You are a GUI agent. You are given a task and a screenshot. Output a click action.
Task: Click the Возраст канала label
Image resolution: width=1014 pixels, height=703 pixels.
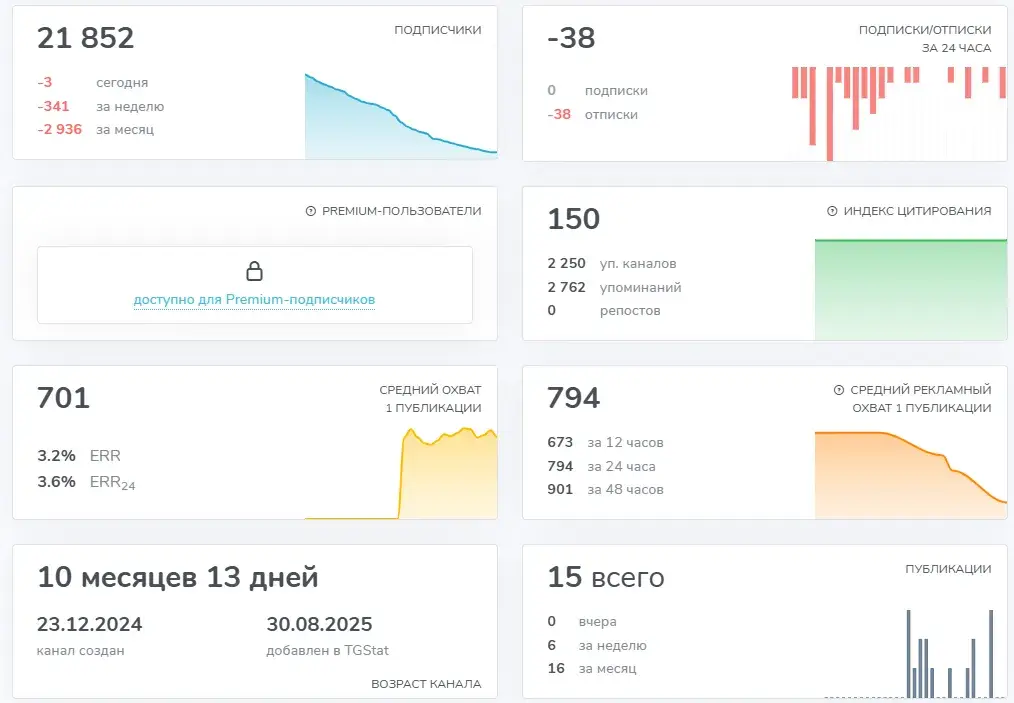(x=426, y=684)
